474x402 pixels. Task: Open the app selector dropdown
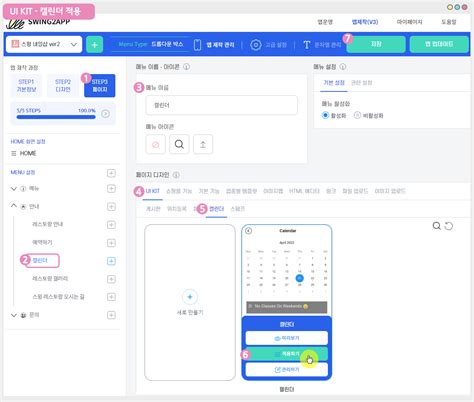(x=44, y=44)
